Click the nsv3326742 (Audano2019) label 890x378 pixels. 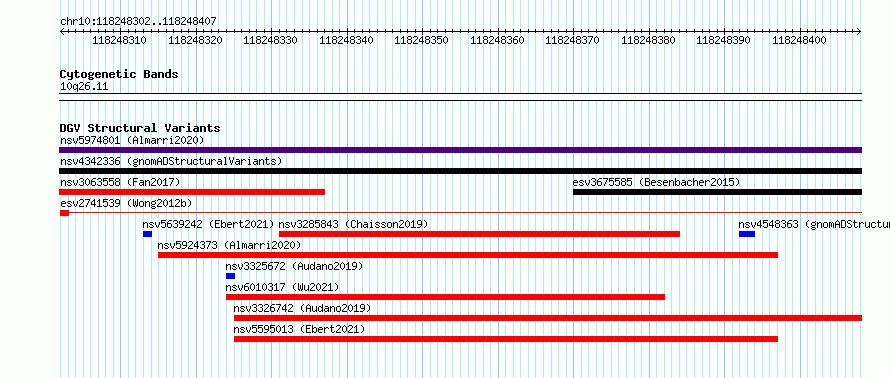(x=302, y=308)
